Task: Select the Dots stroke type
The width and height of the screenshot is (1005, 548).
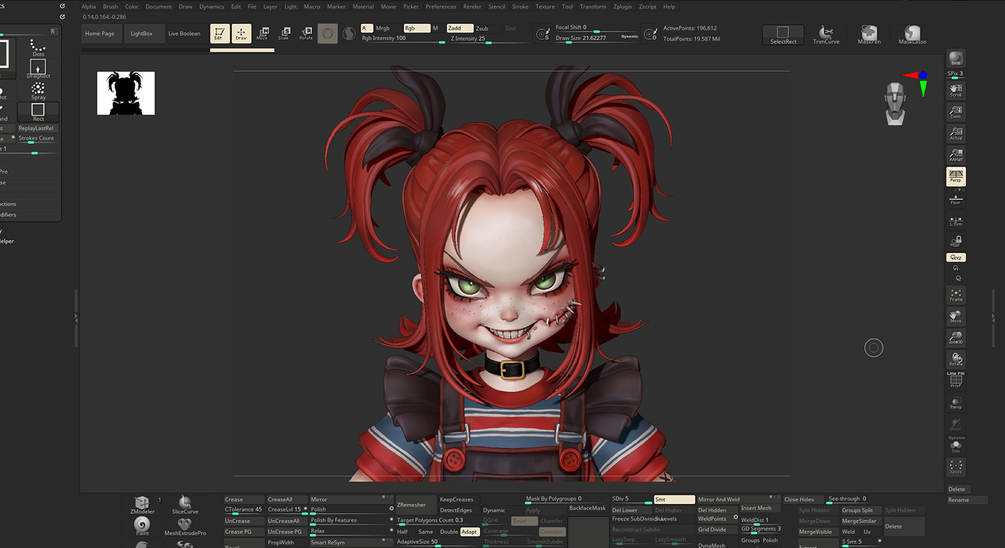Action: tap(38, 48)
